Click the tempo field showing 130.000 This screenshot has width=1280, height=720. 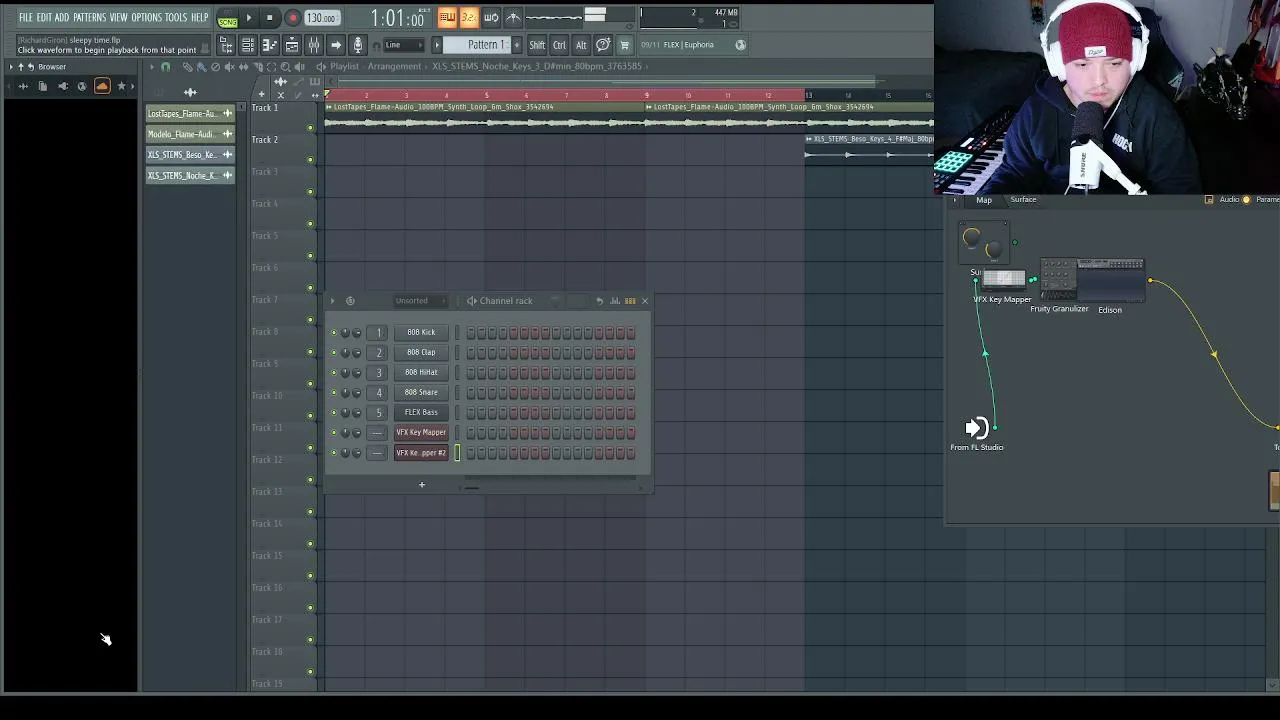click(321, 18)
